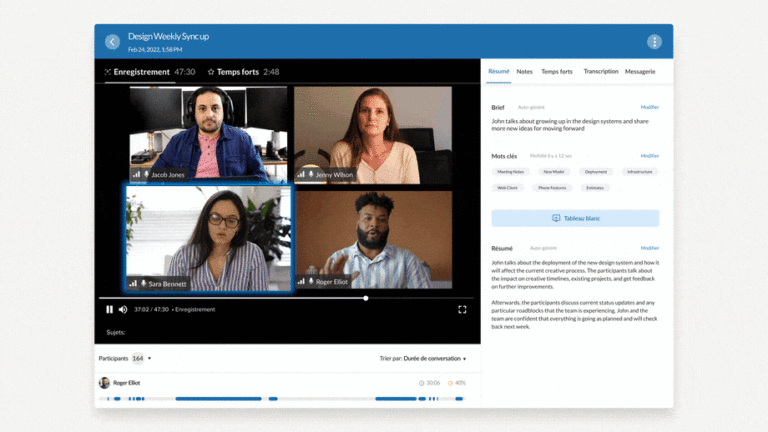Click the star icon beside Temps forts
Screen dimensions: 768x432
pyautogui.click(x=211, y=72)
